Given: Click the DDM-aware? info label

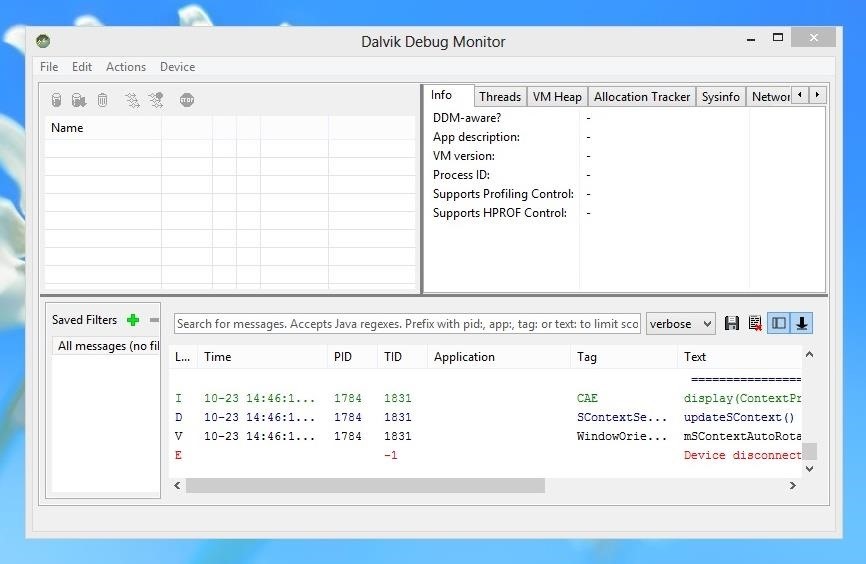Looking at the screenshot, I should 467,118.
